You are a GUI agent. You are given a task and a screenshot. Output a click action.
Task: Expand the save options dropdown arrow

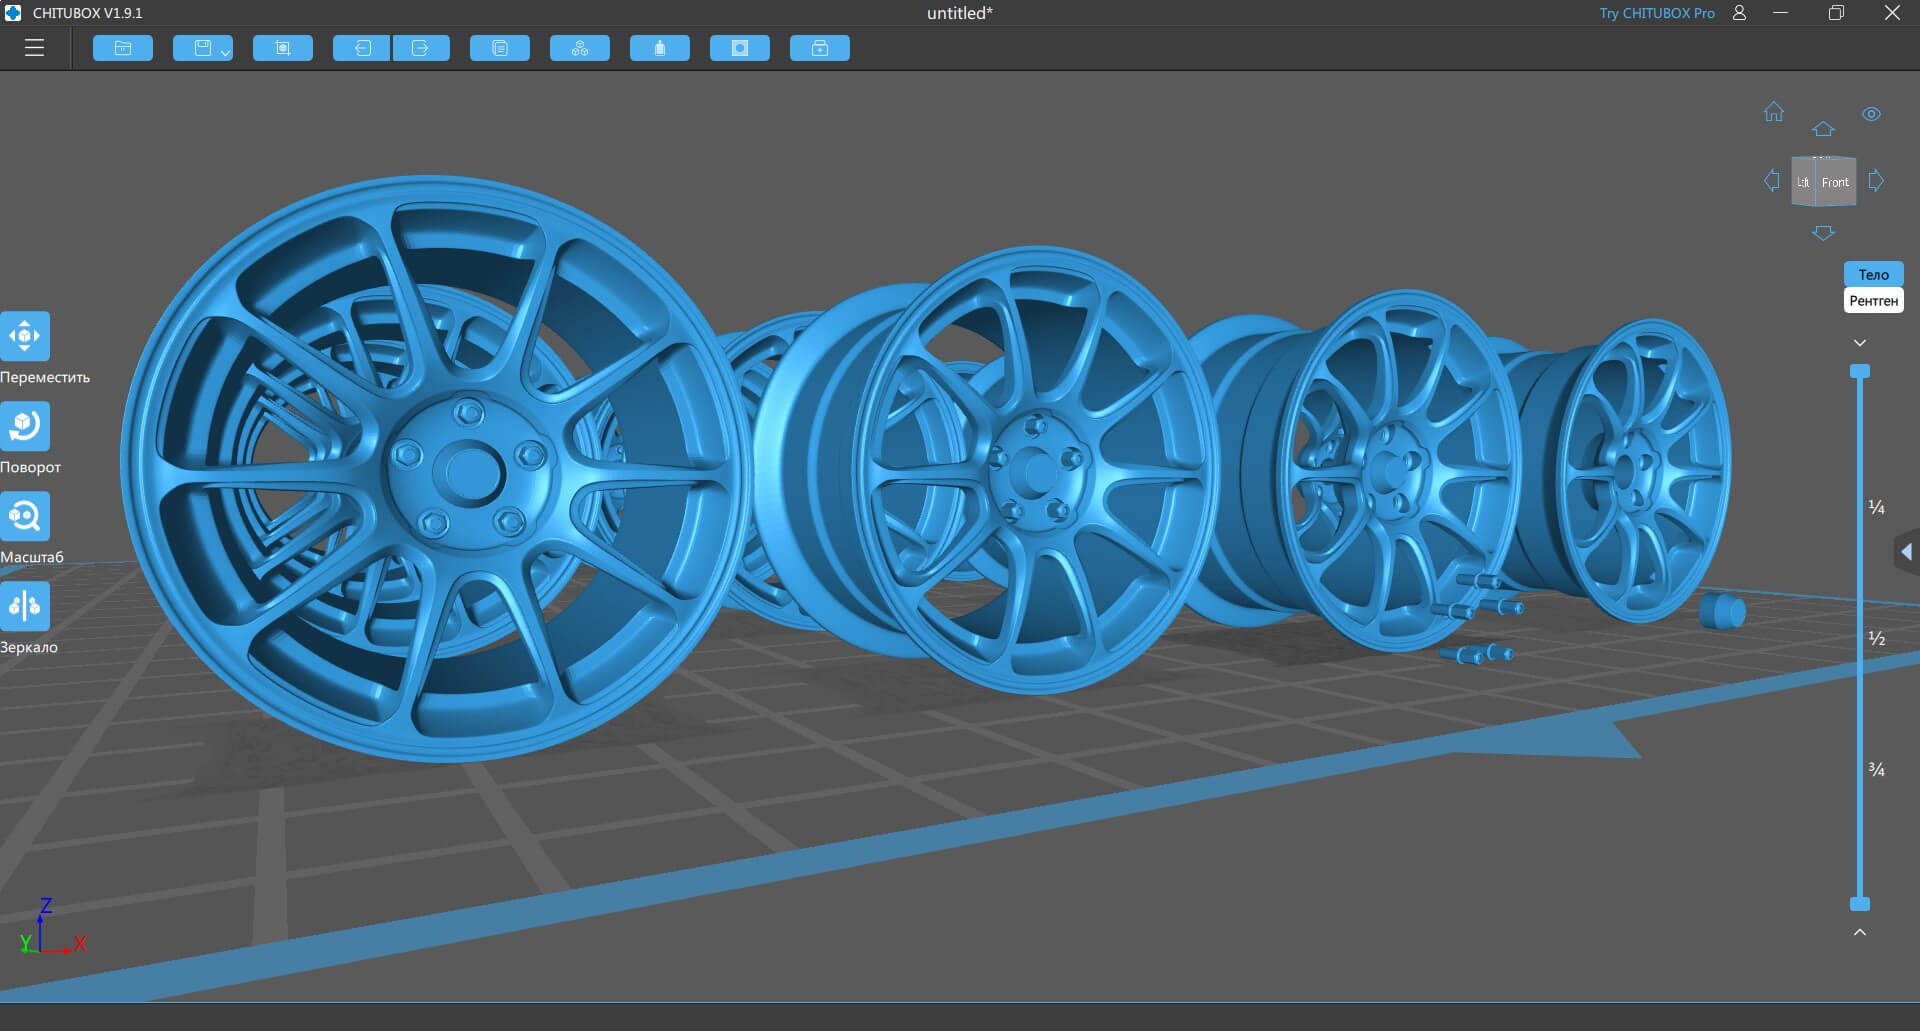225,52
